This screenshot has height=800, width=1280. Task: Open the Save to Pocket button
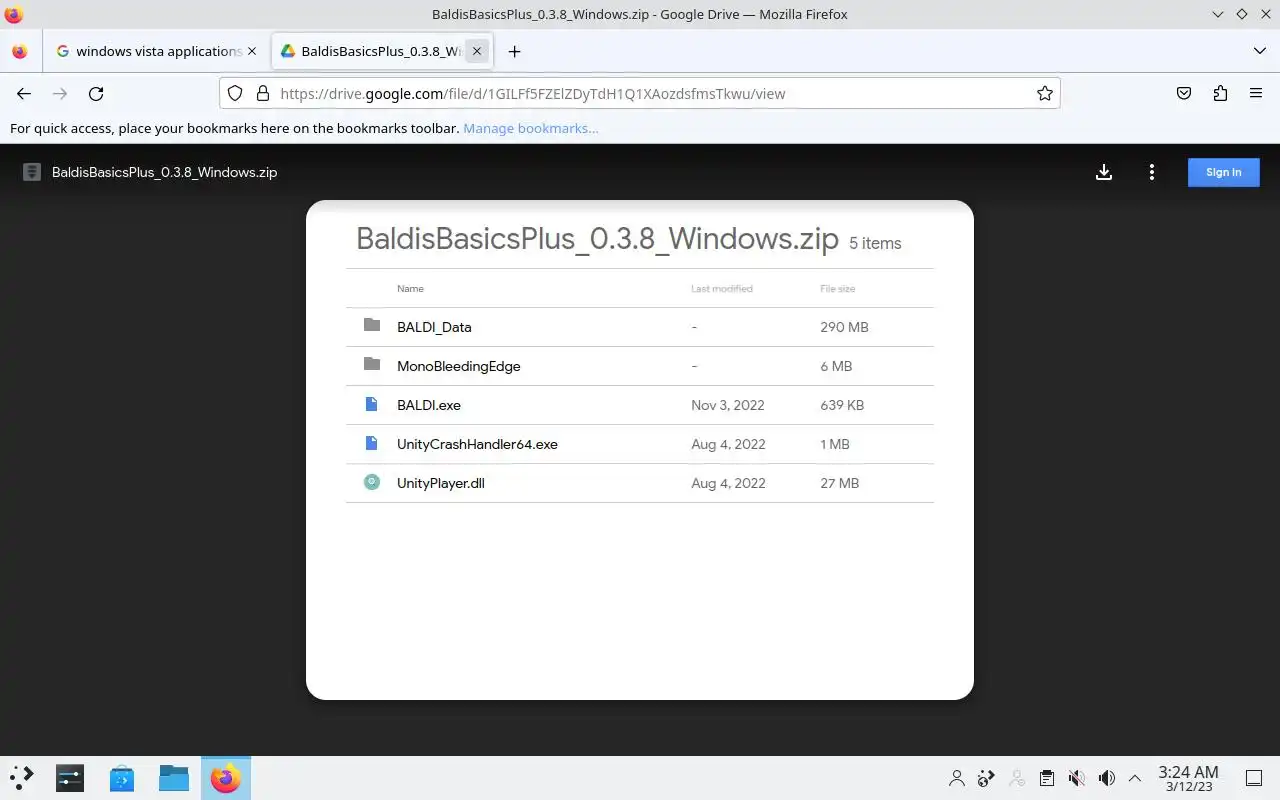[1184, 93]
